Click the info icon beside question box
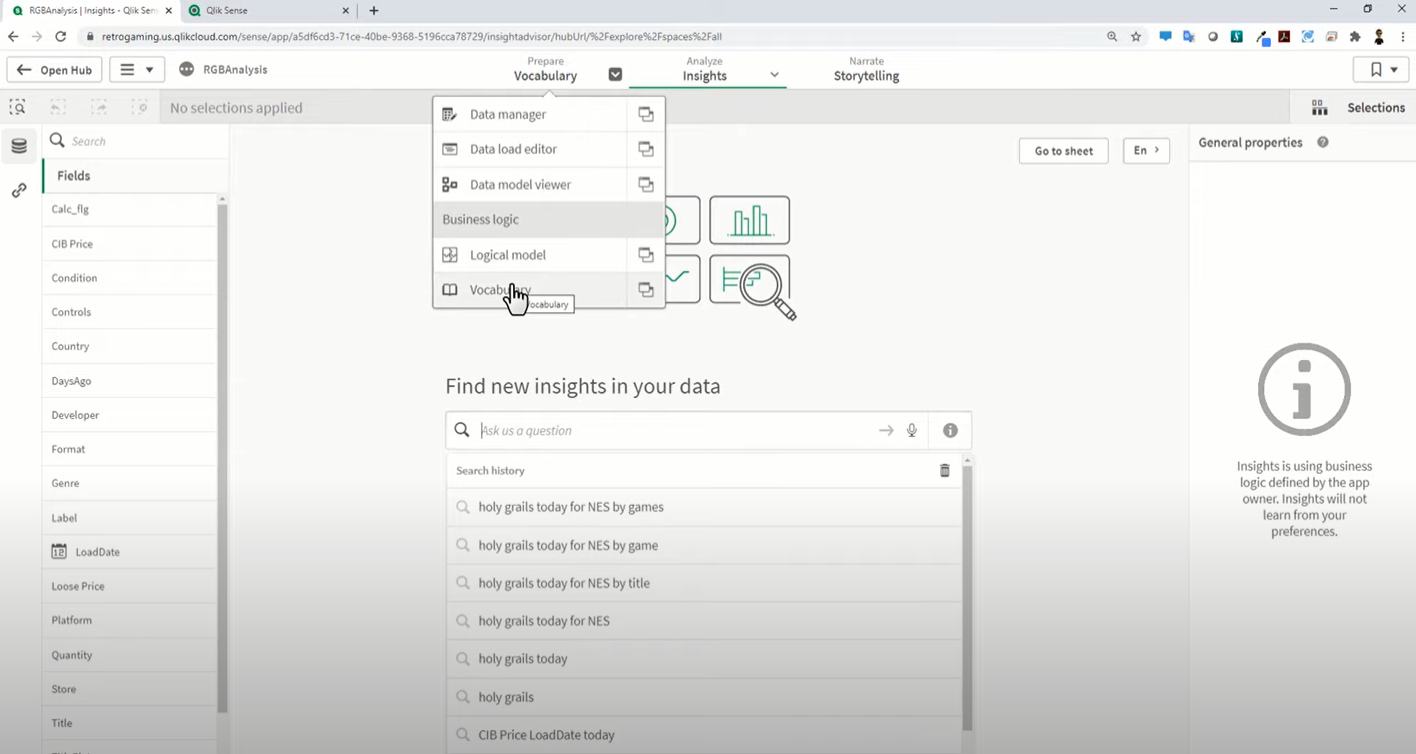The height and width of the screenshot is (754, 1416). [950, 430]
